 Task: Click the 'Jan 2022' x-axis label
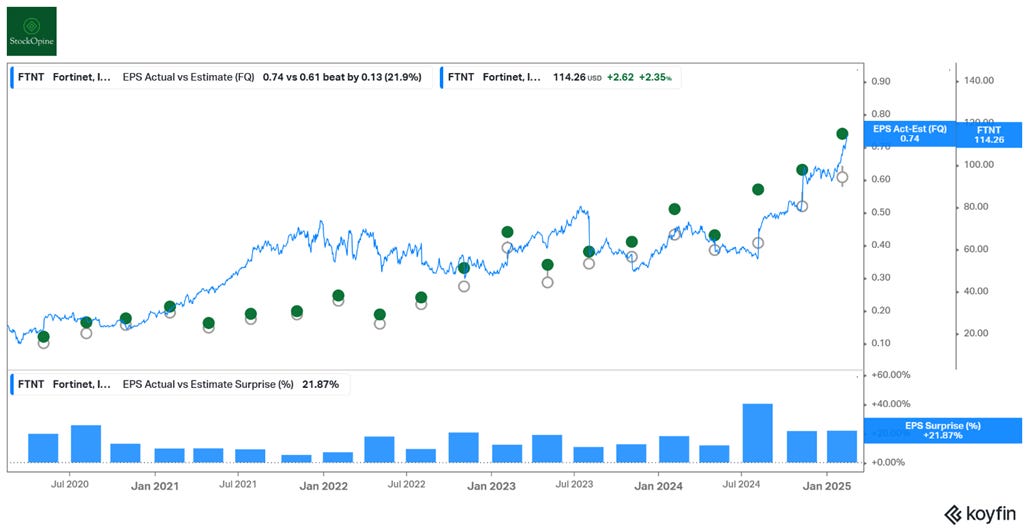[322, 486]
